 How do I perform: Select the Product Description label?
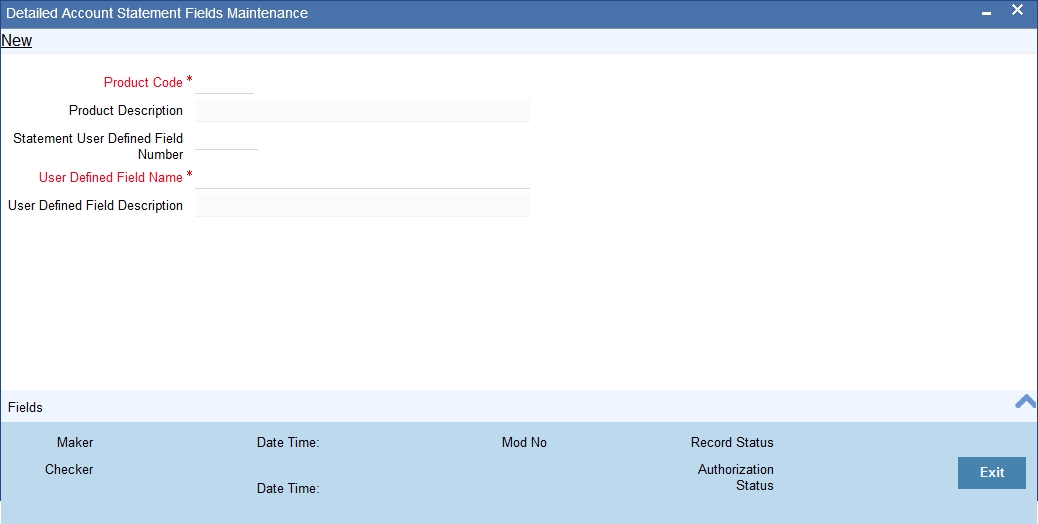click(x=126, y=110)
